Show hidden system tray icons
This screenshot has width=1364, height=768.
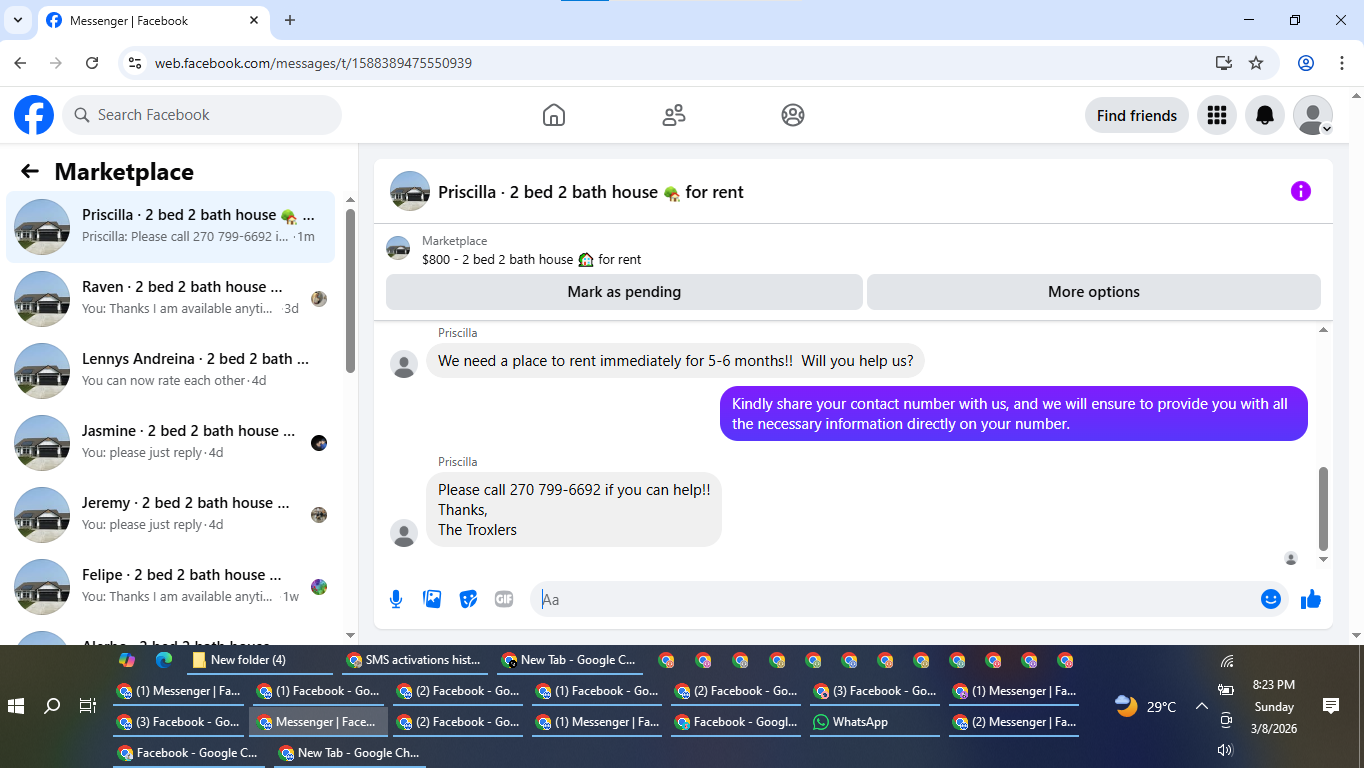(1201, 706)
